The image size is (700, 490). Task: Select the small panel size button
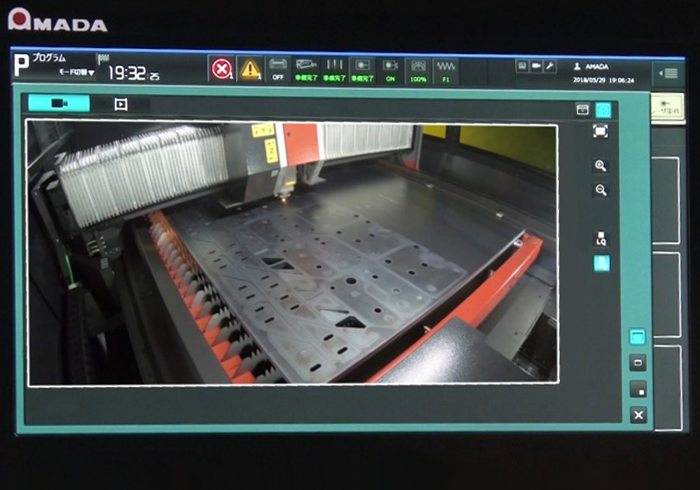point(638,389)
